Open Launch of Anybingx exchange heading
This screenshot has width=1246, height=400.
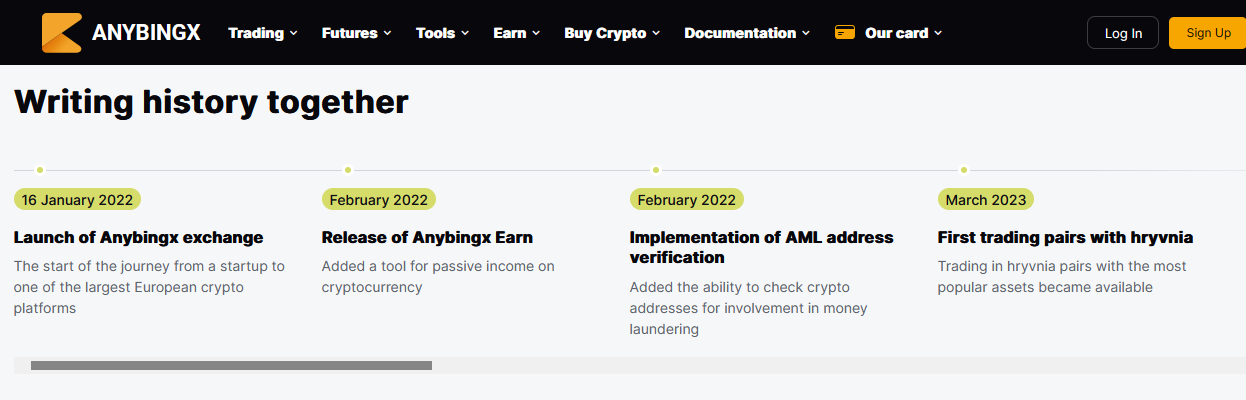(x=138, y=238)
